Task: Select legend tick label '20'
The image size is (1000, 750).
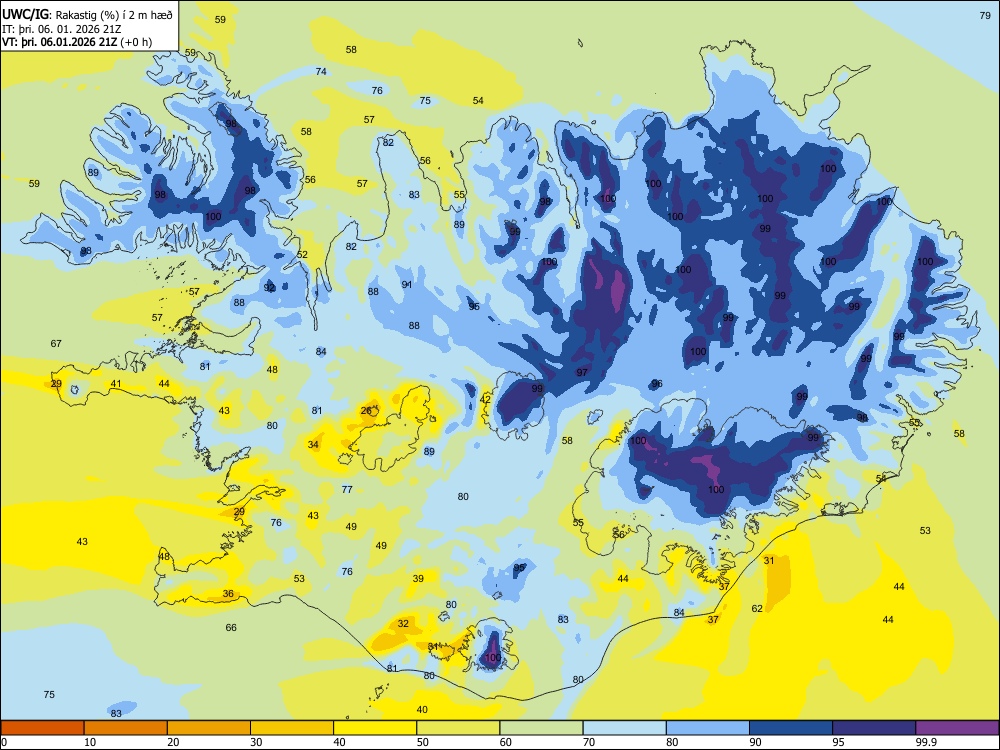Action: [173, 742]
